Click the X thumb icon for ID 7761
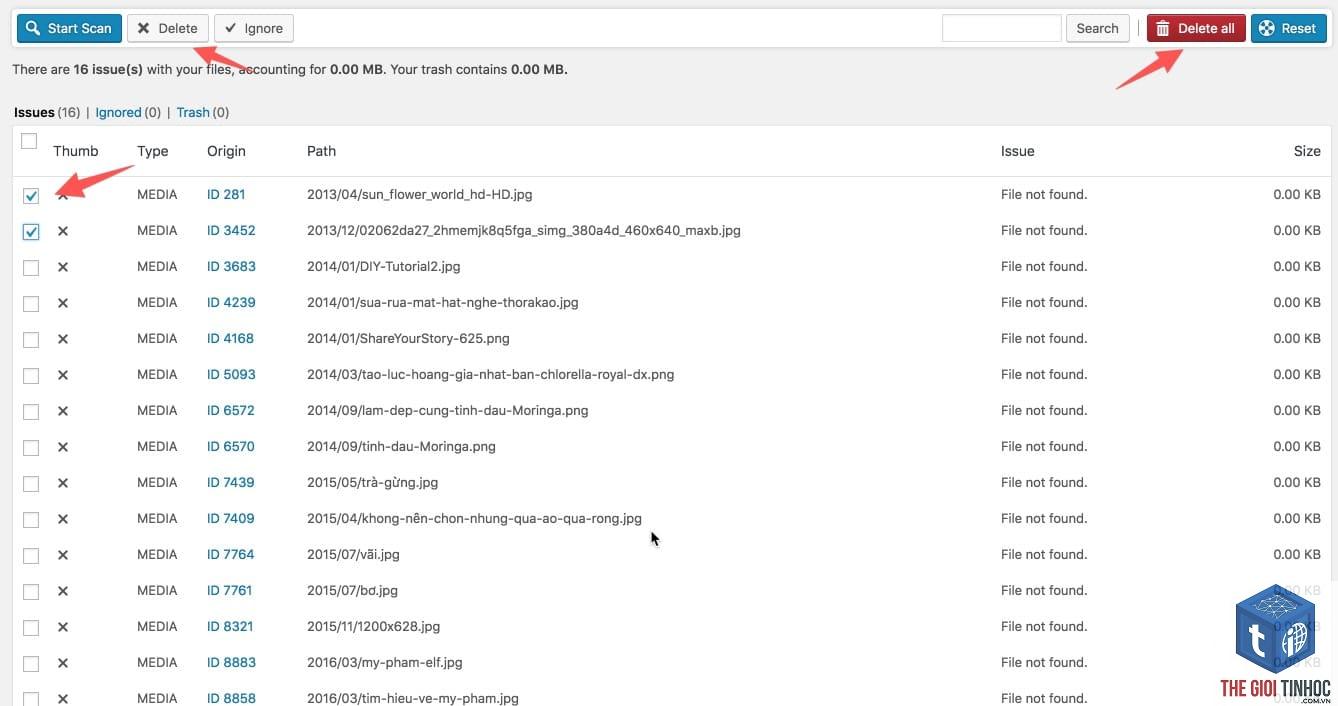 tap(63, 591)
